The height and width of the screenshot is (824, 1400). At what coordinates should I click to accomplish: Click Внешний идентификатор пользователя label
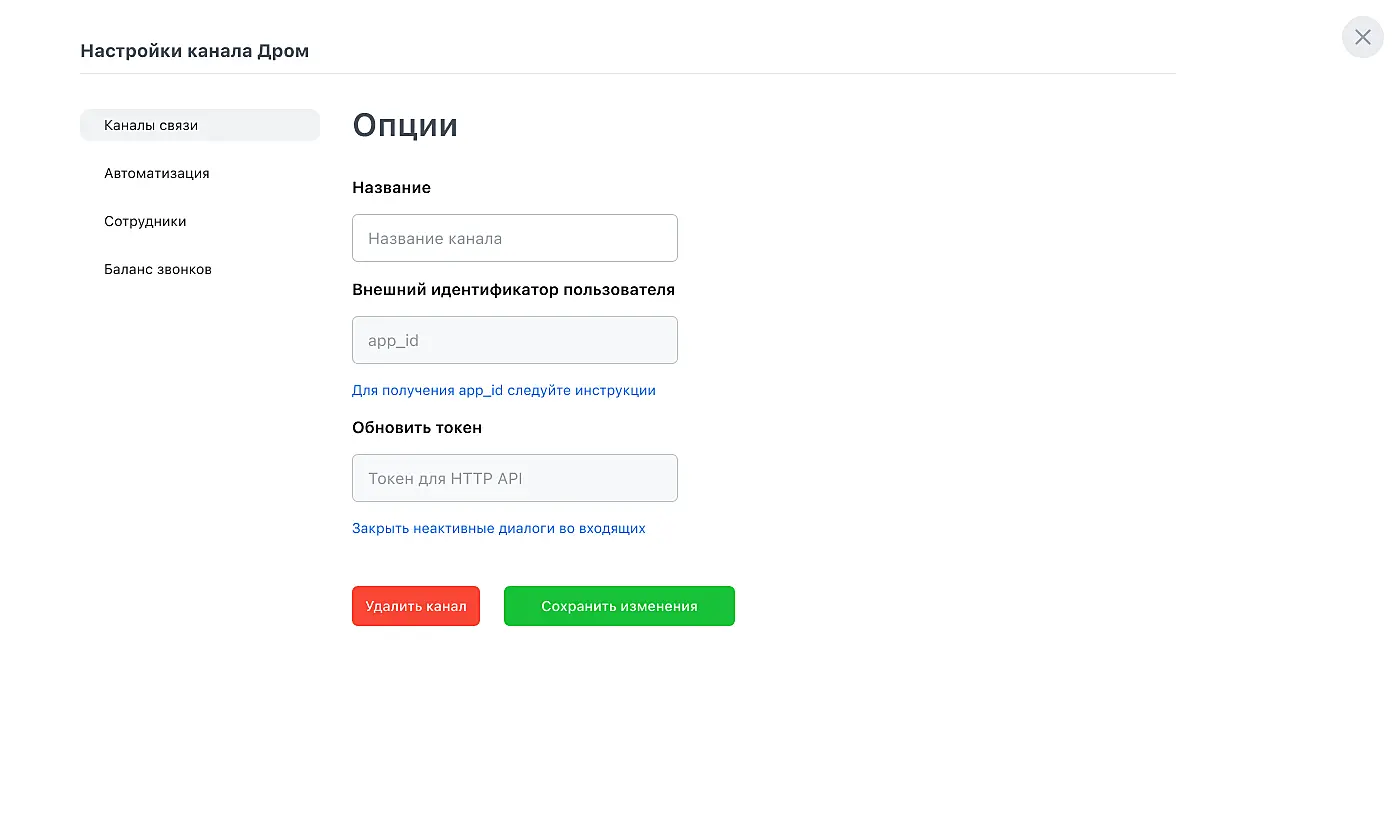[x=513, y=289]
